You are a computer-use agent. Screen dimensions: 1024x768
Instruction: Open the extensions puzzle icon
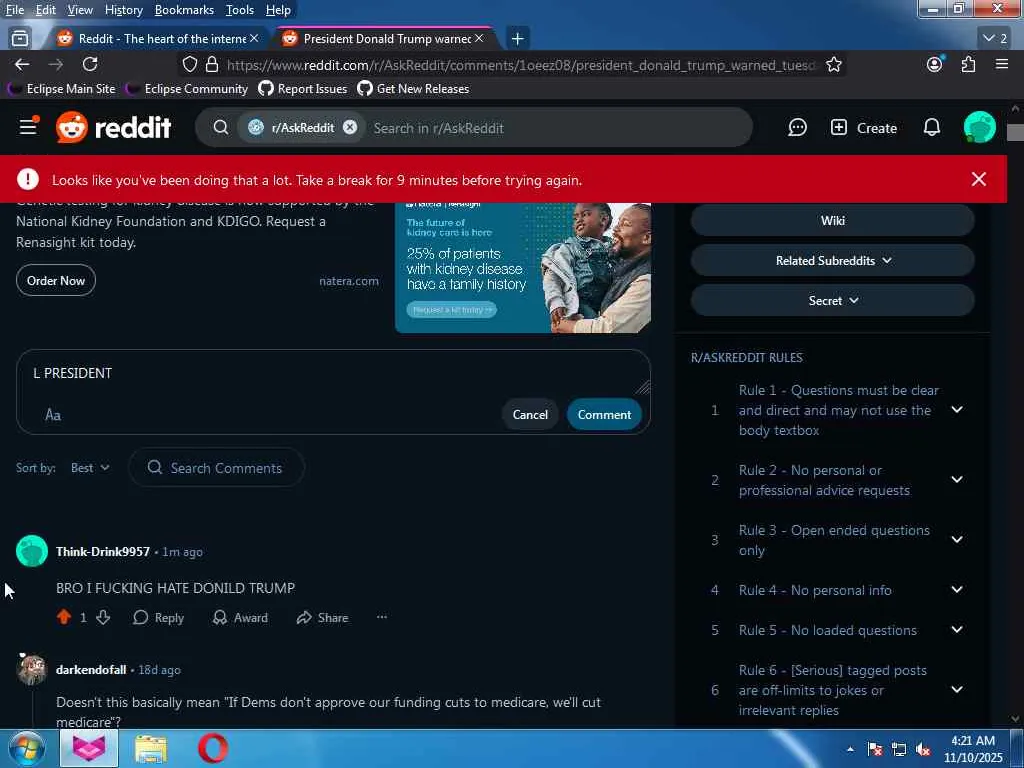coord(968,64)
